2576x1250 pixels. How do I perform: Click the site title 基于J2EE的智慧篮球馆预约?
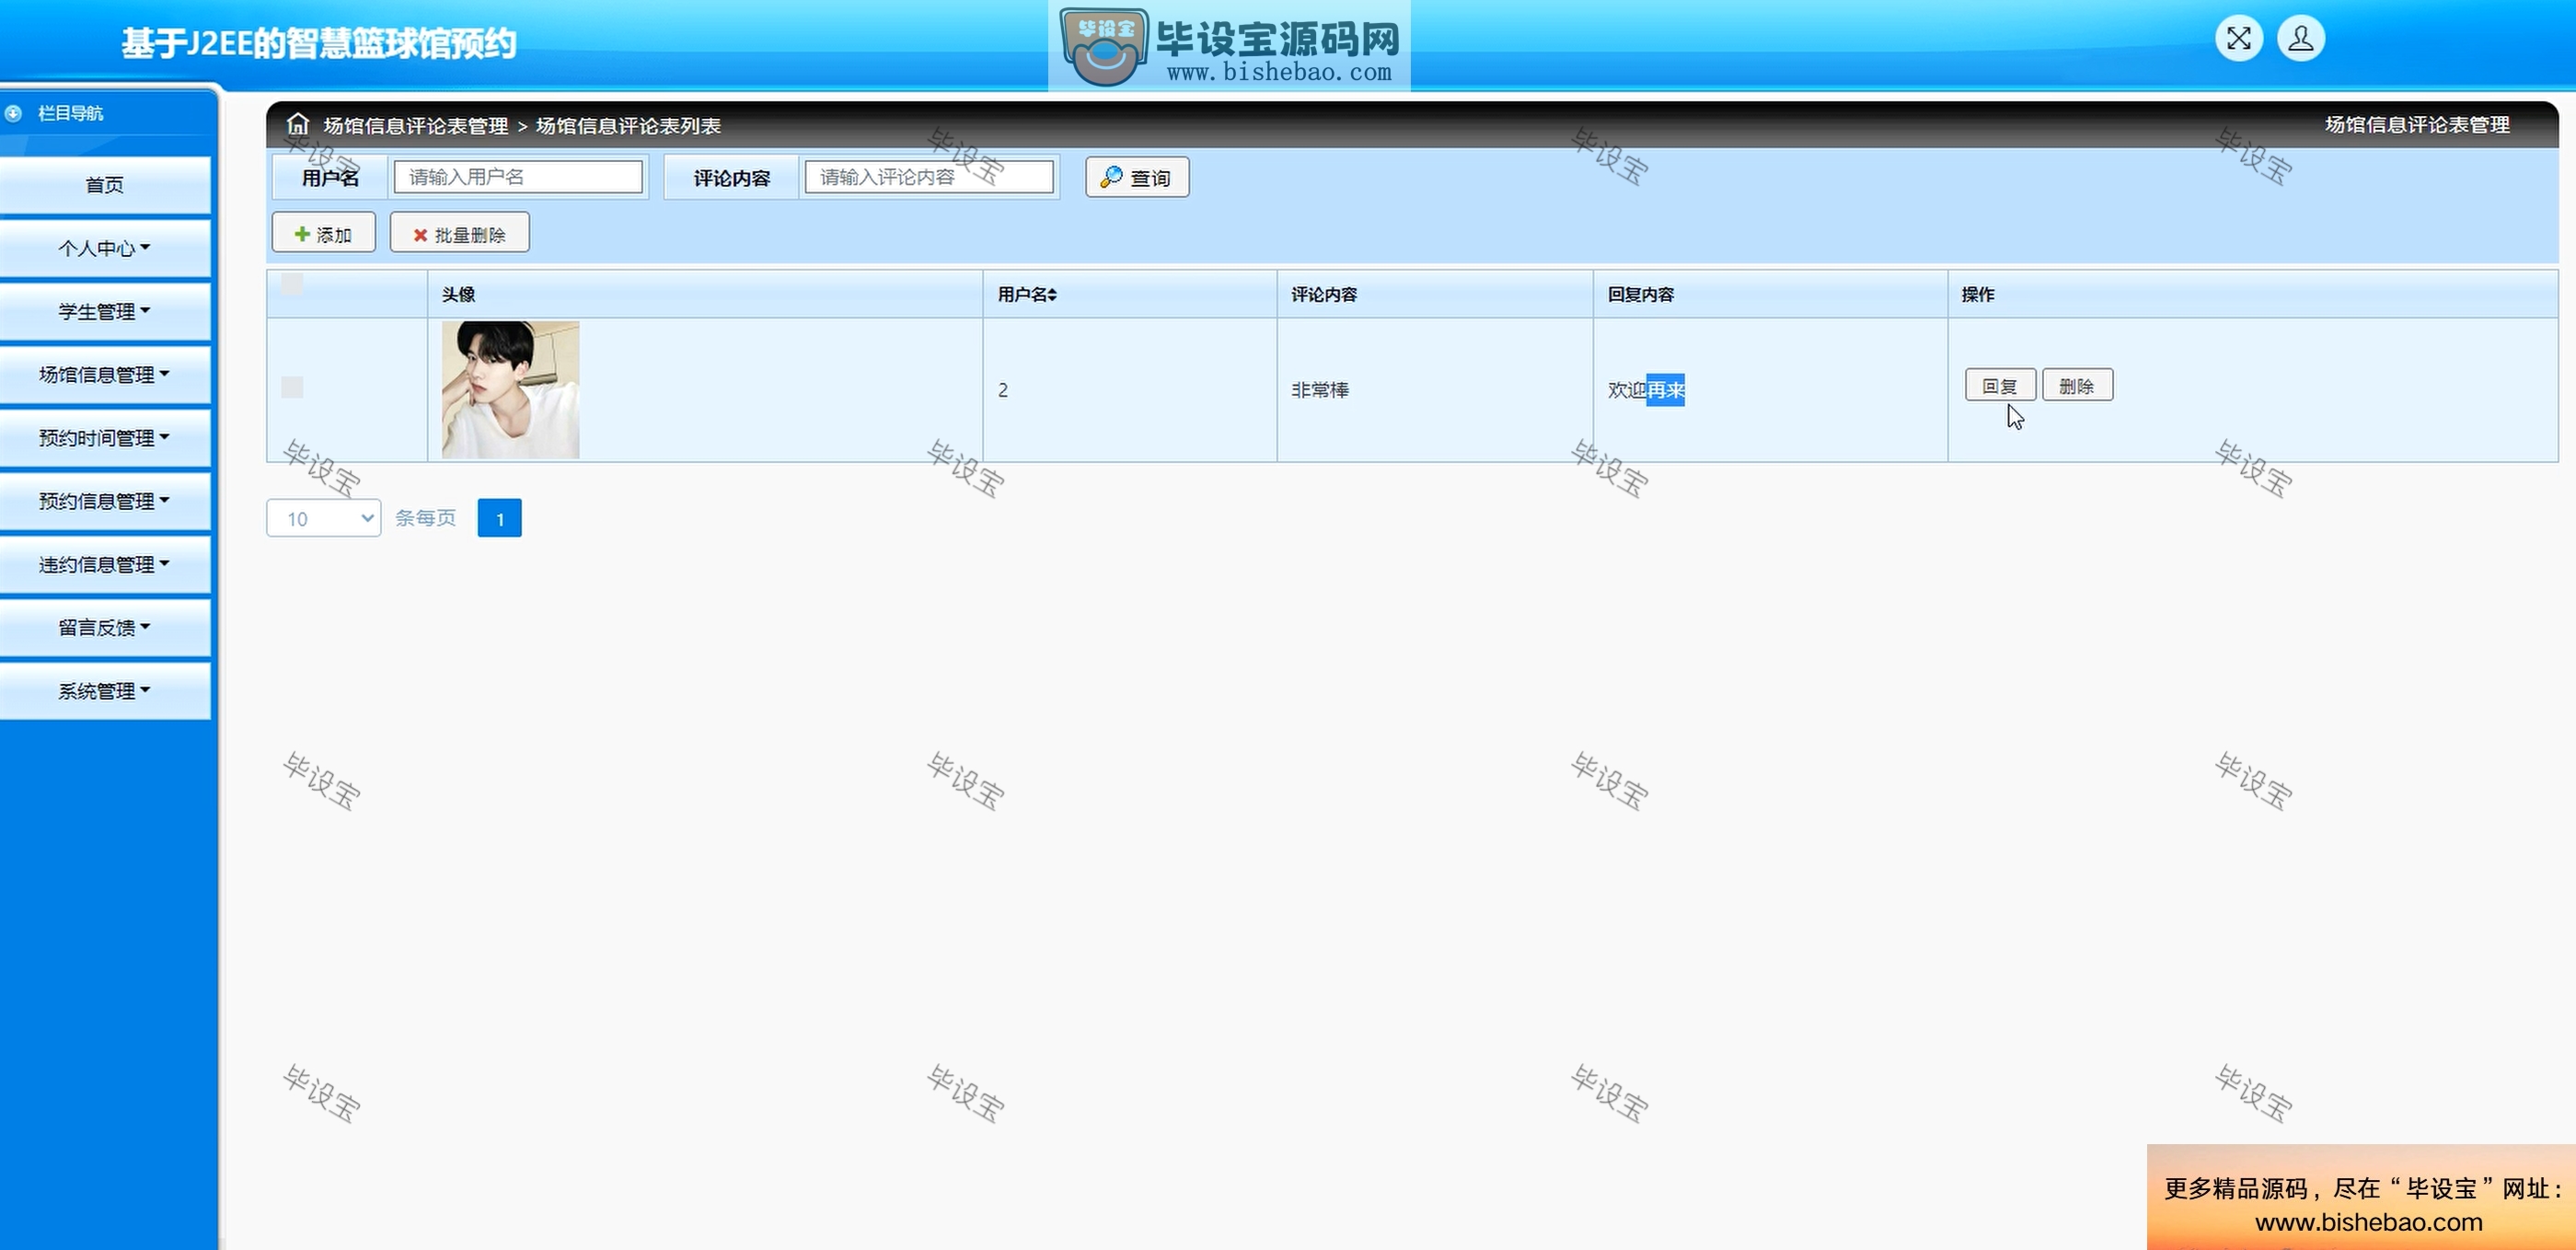click(x=319, y=43)
